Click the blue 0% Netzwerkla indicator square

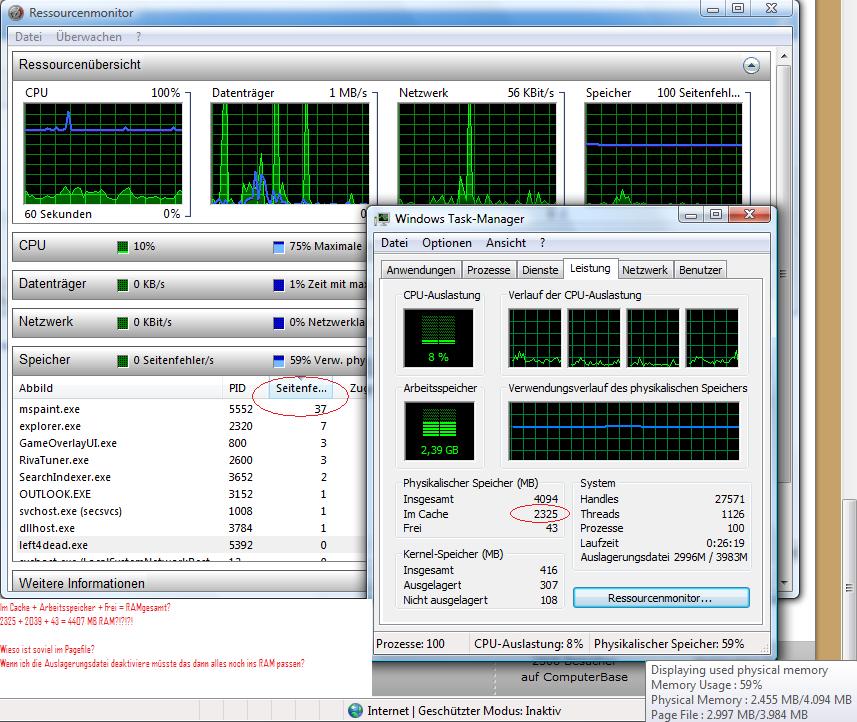click(278, 322)
